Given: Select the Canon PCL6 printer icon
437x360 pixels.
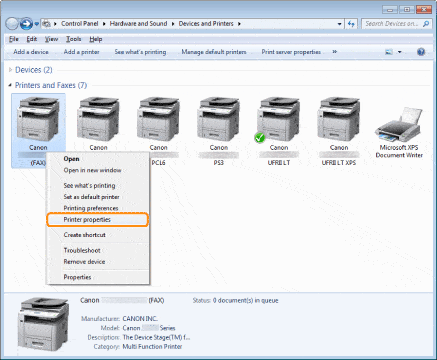Looking at the screenshot, I should [x=158, y=119].
